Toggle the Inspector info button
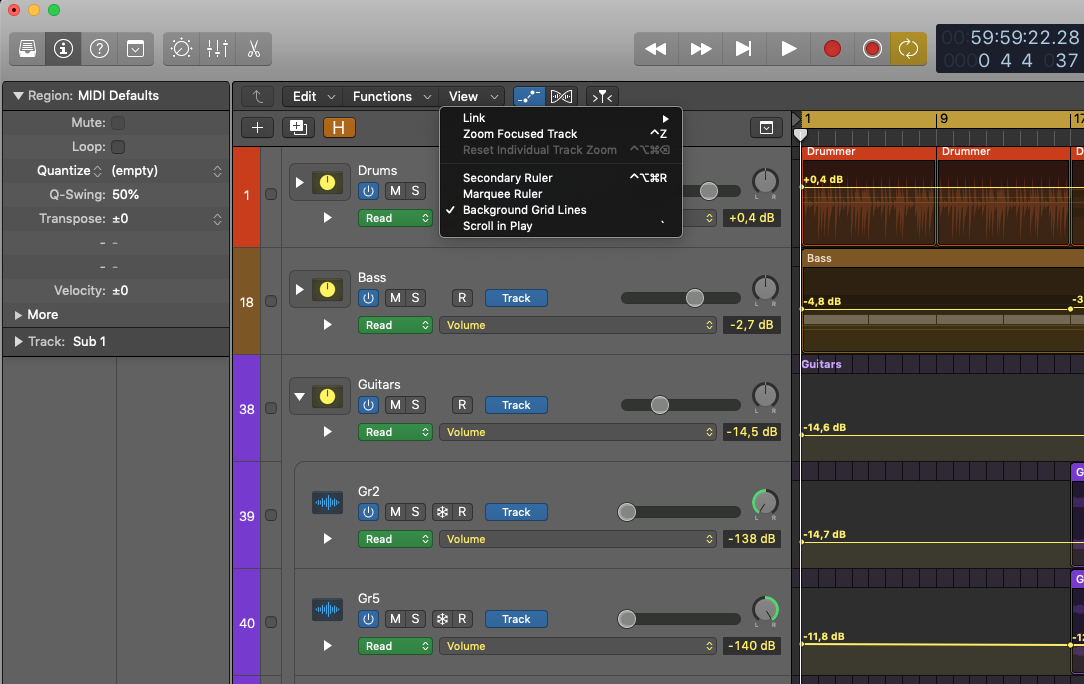 pyautogui.click(x=64, y=48)
